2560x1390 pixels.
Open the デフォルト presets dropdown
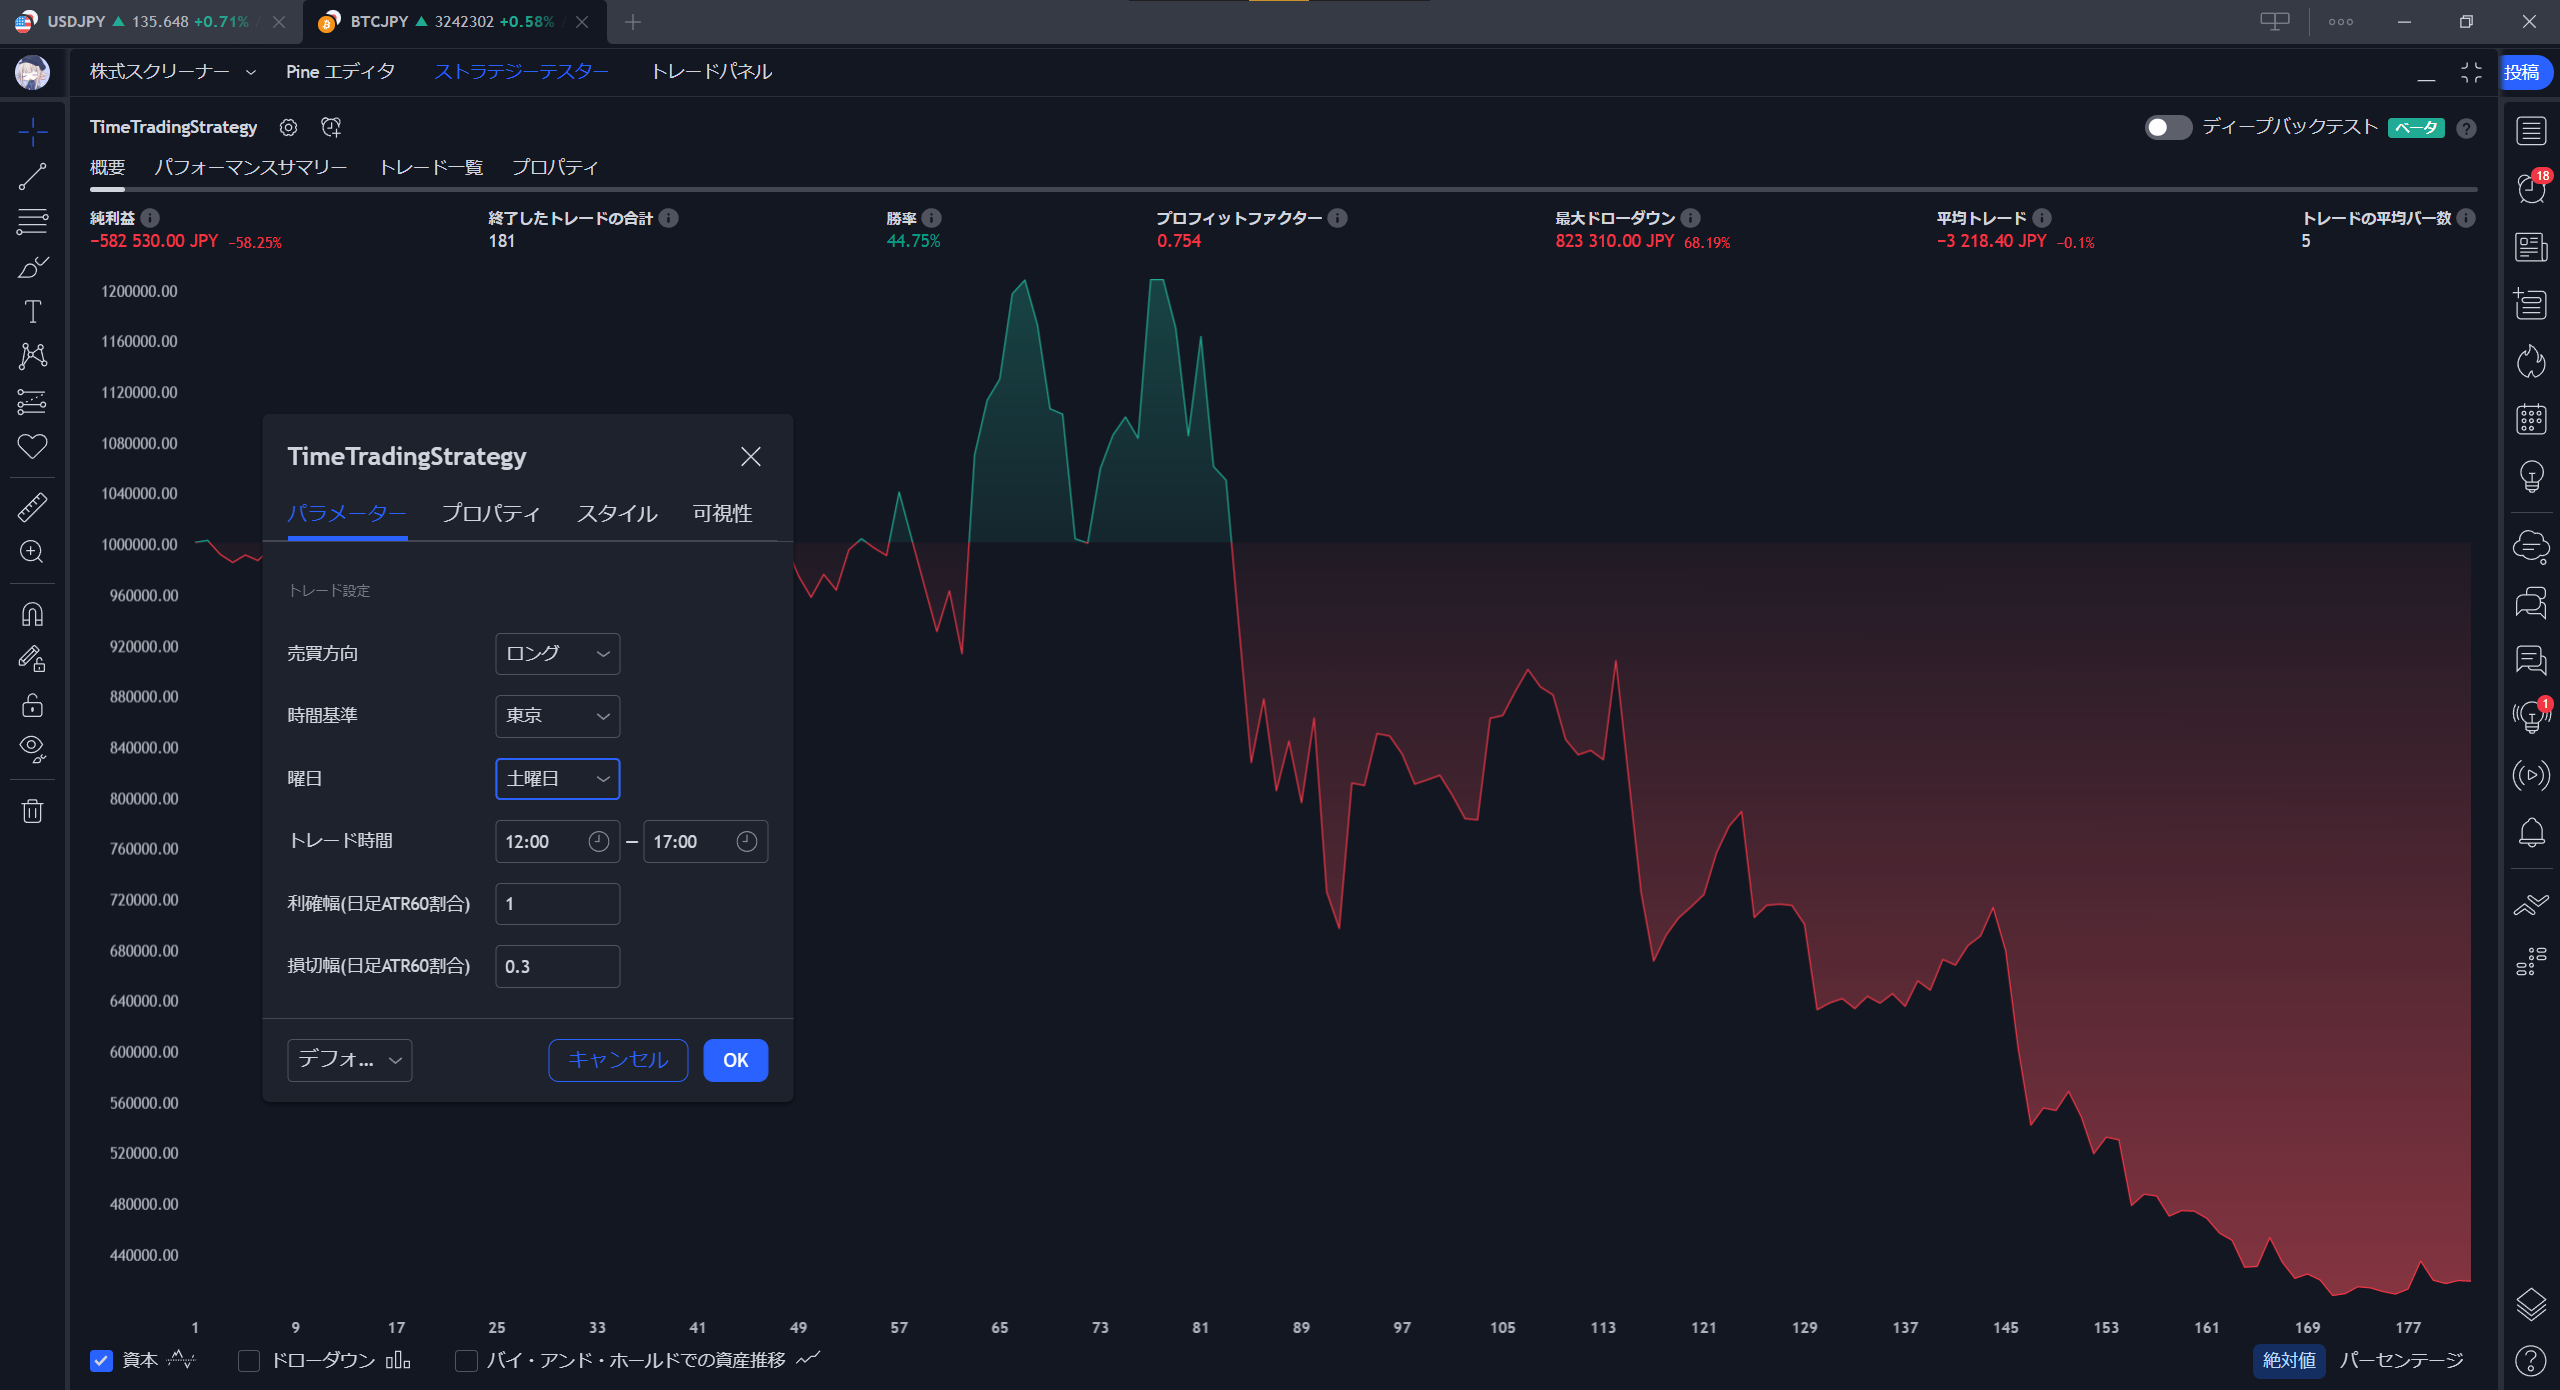click(349, 1060)
